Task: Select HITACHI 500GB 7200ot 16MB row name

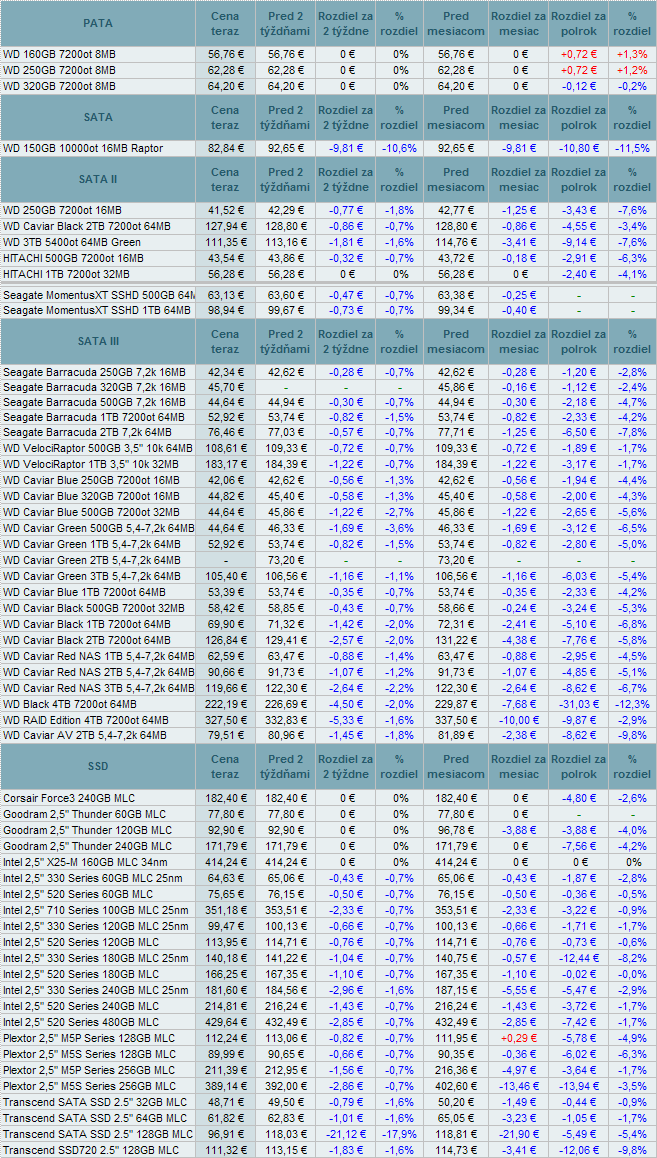Action: click(x=74, y=258)
